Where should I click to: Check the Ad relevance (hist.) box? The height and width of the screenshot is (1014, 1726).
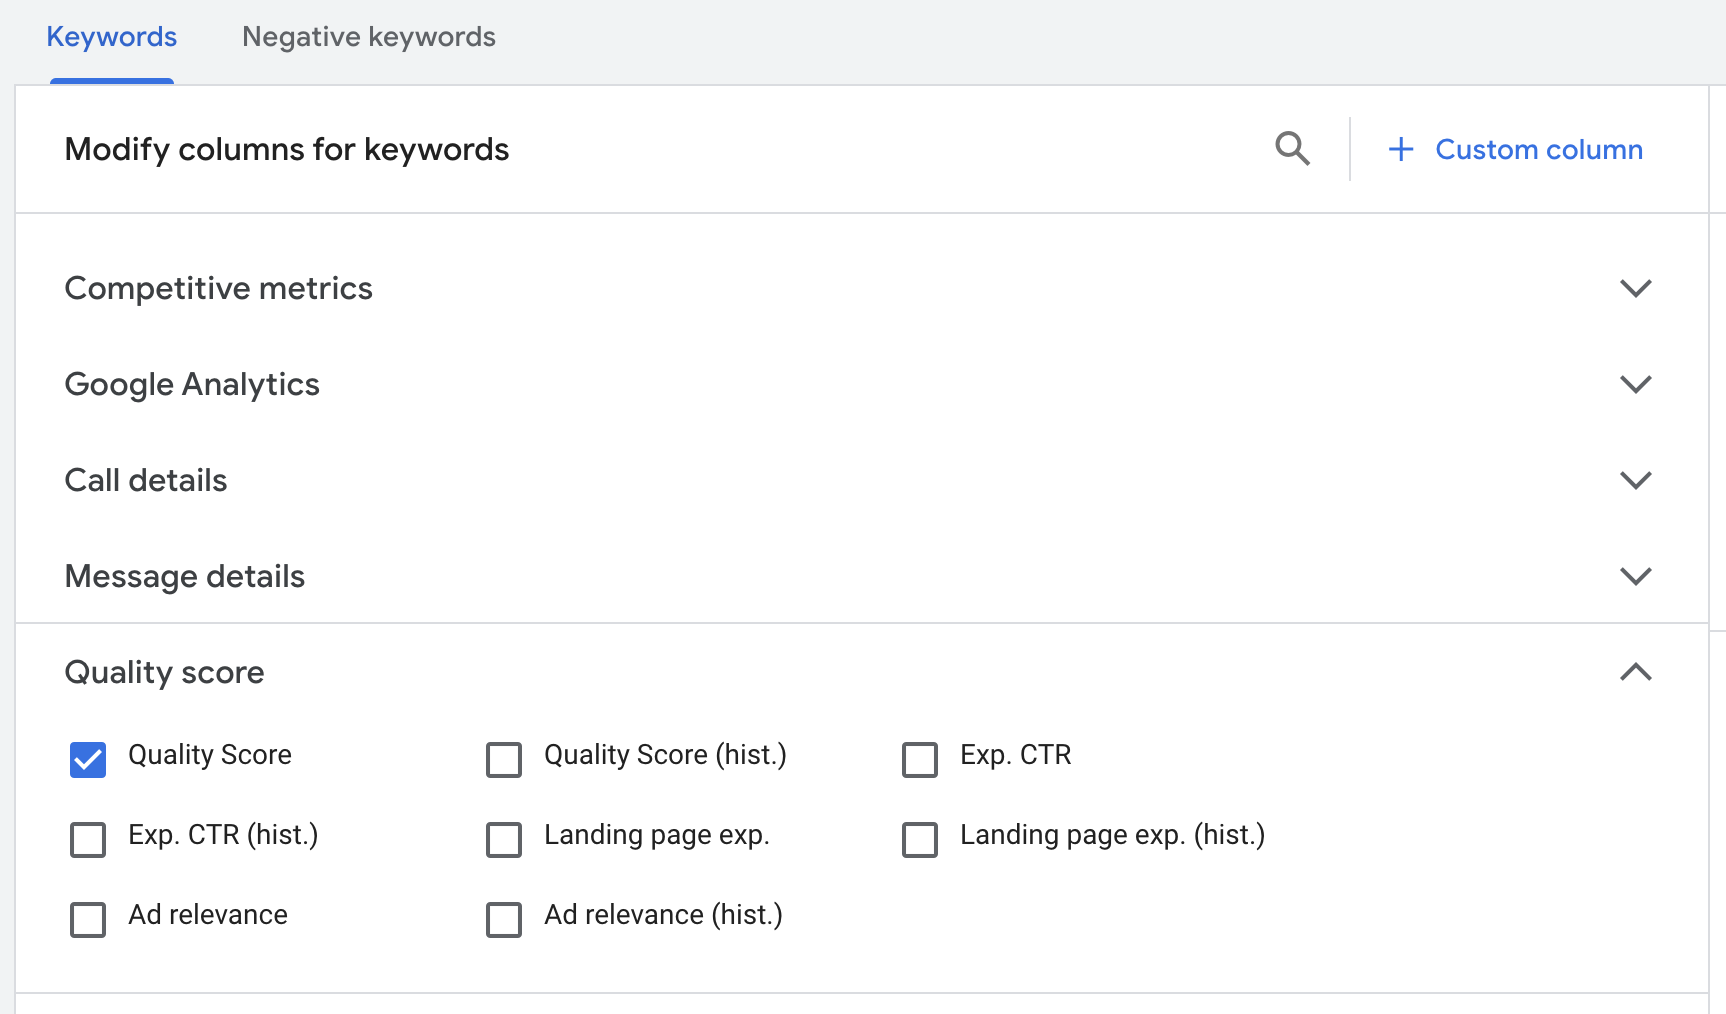point(504,919)
